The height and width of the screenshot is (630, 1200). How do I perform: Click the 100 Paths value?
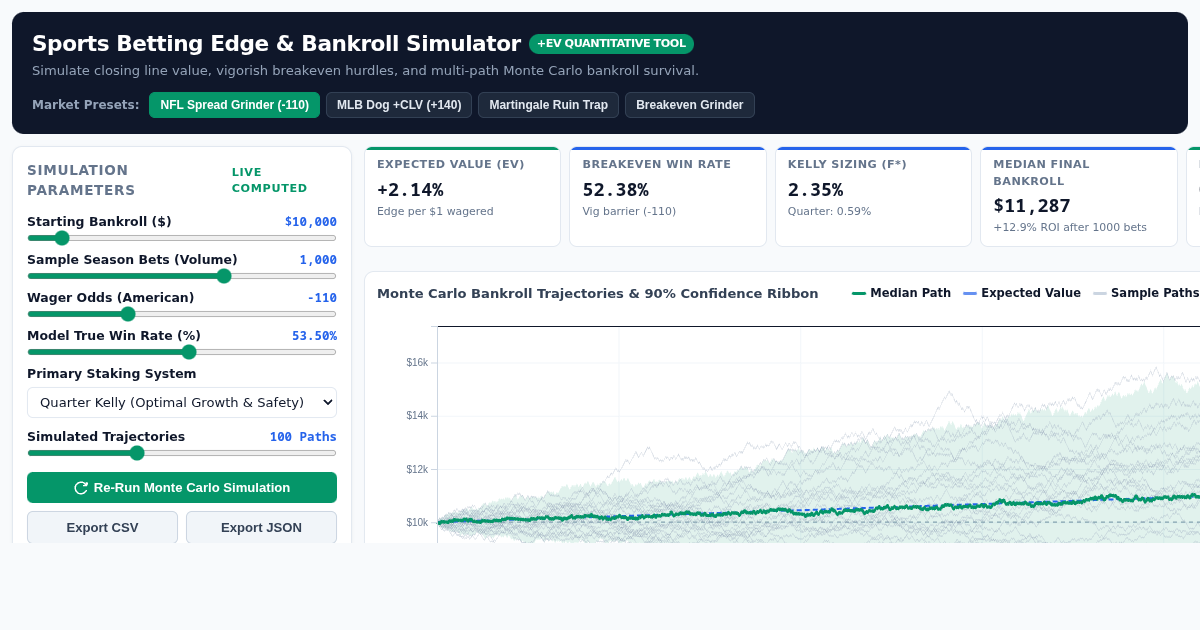pos(303,437)
